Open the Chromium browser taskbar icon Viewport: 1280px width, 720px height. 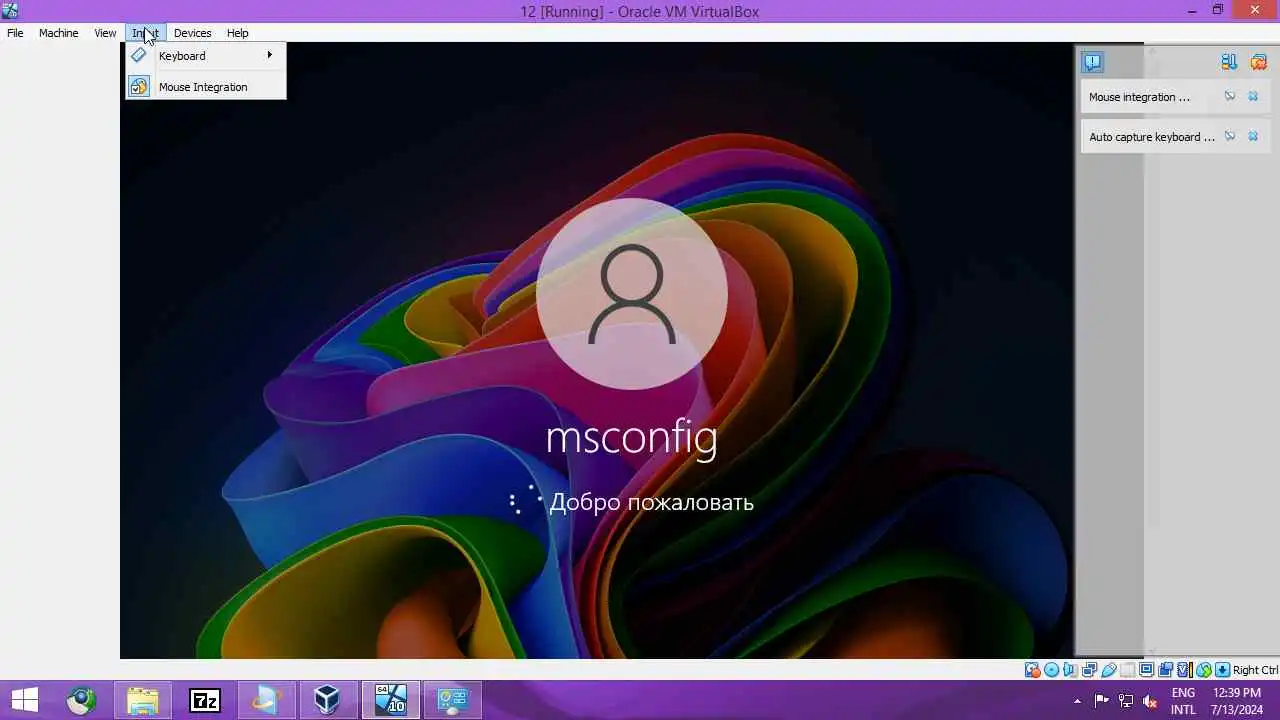point(82,700)
